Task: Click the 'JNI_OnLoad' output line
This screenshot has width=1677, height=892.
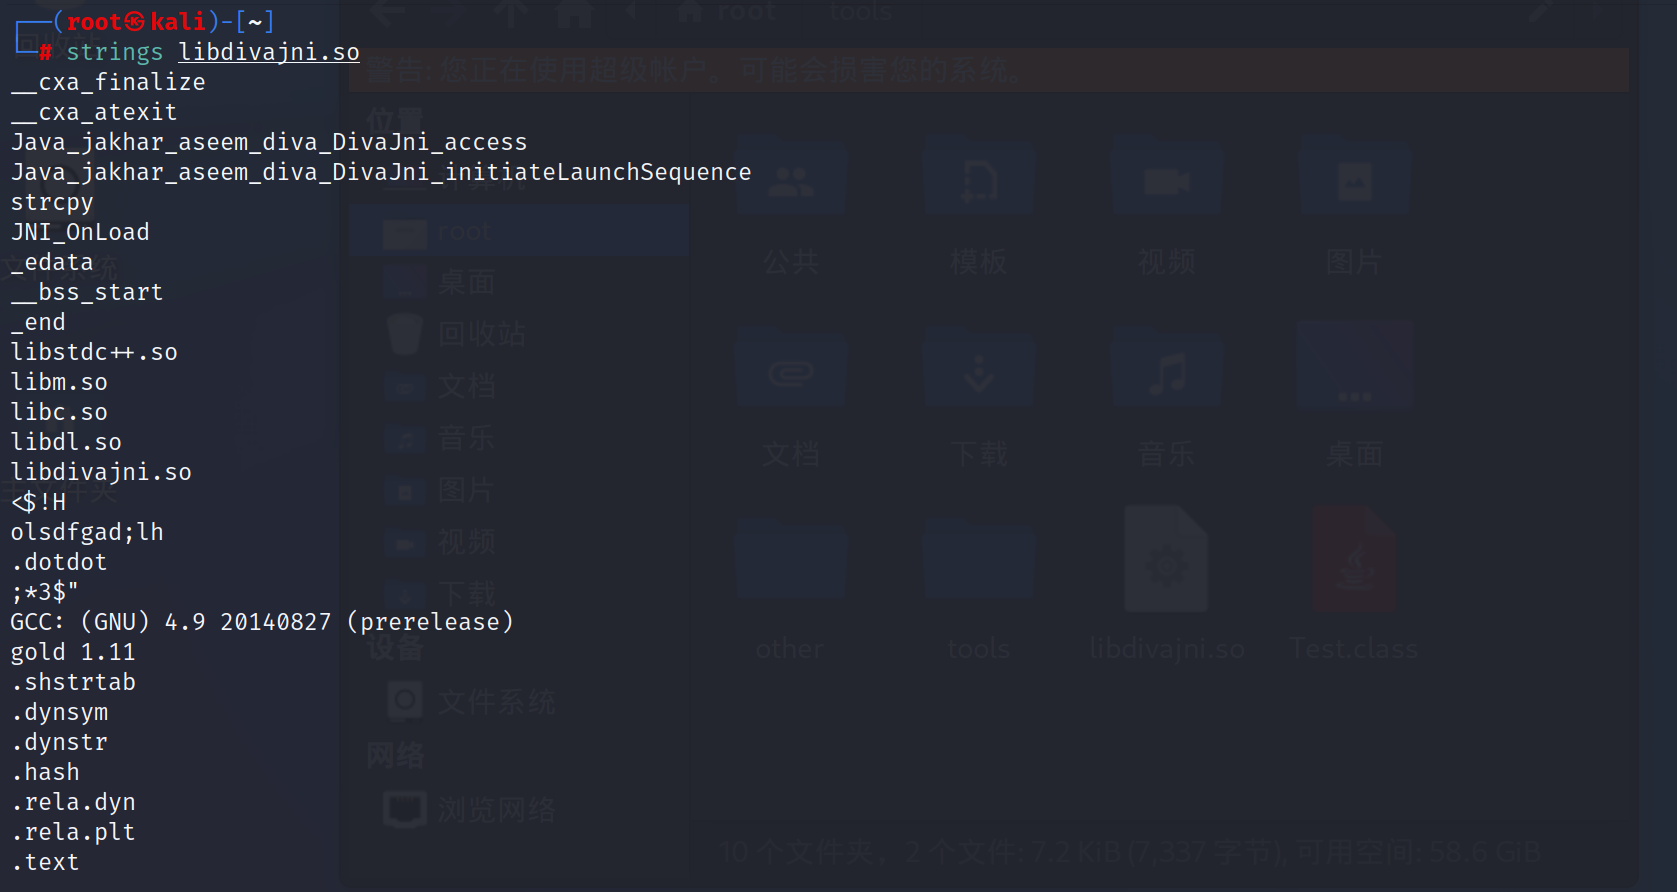Action: tap(80, 232)
